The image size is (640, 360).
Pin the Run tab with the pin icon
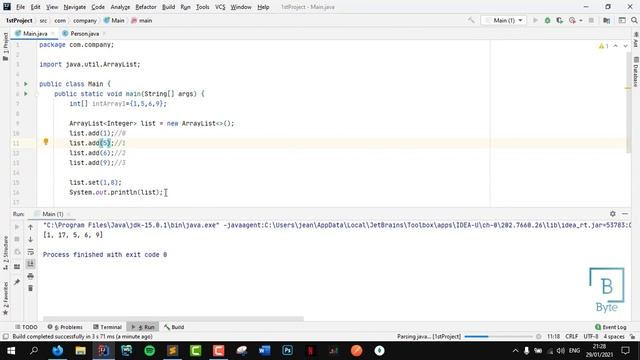(17, 282)
